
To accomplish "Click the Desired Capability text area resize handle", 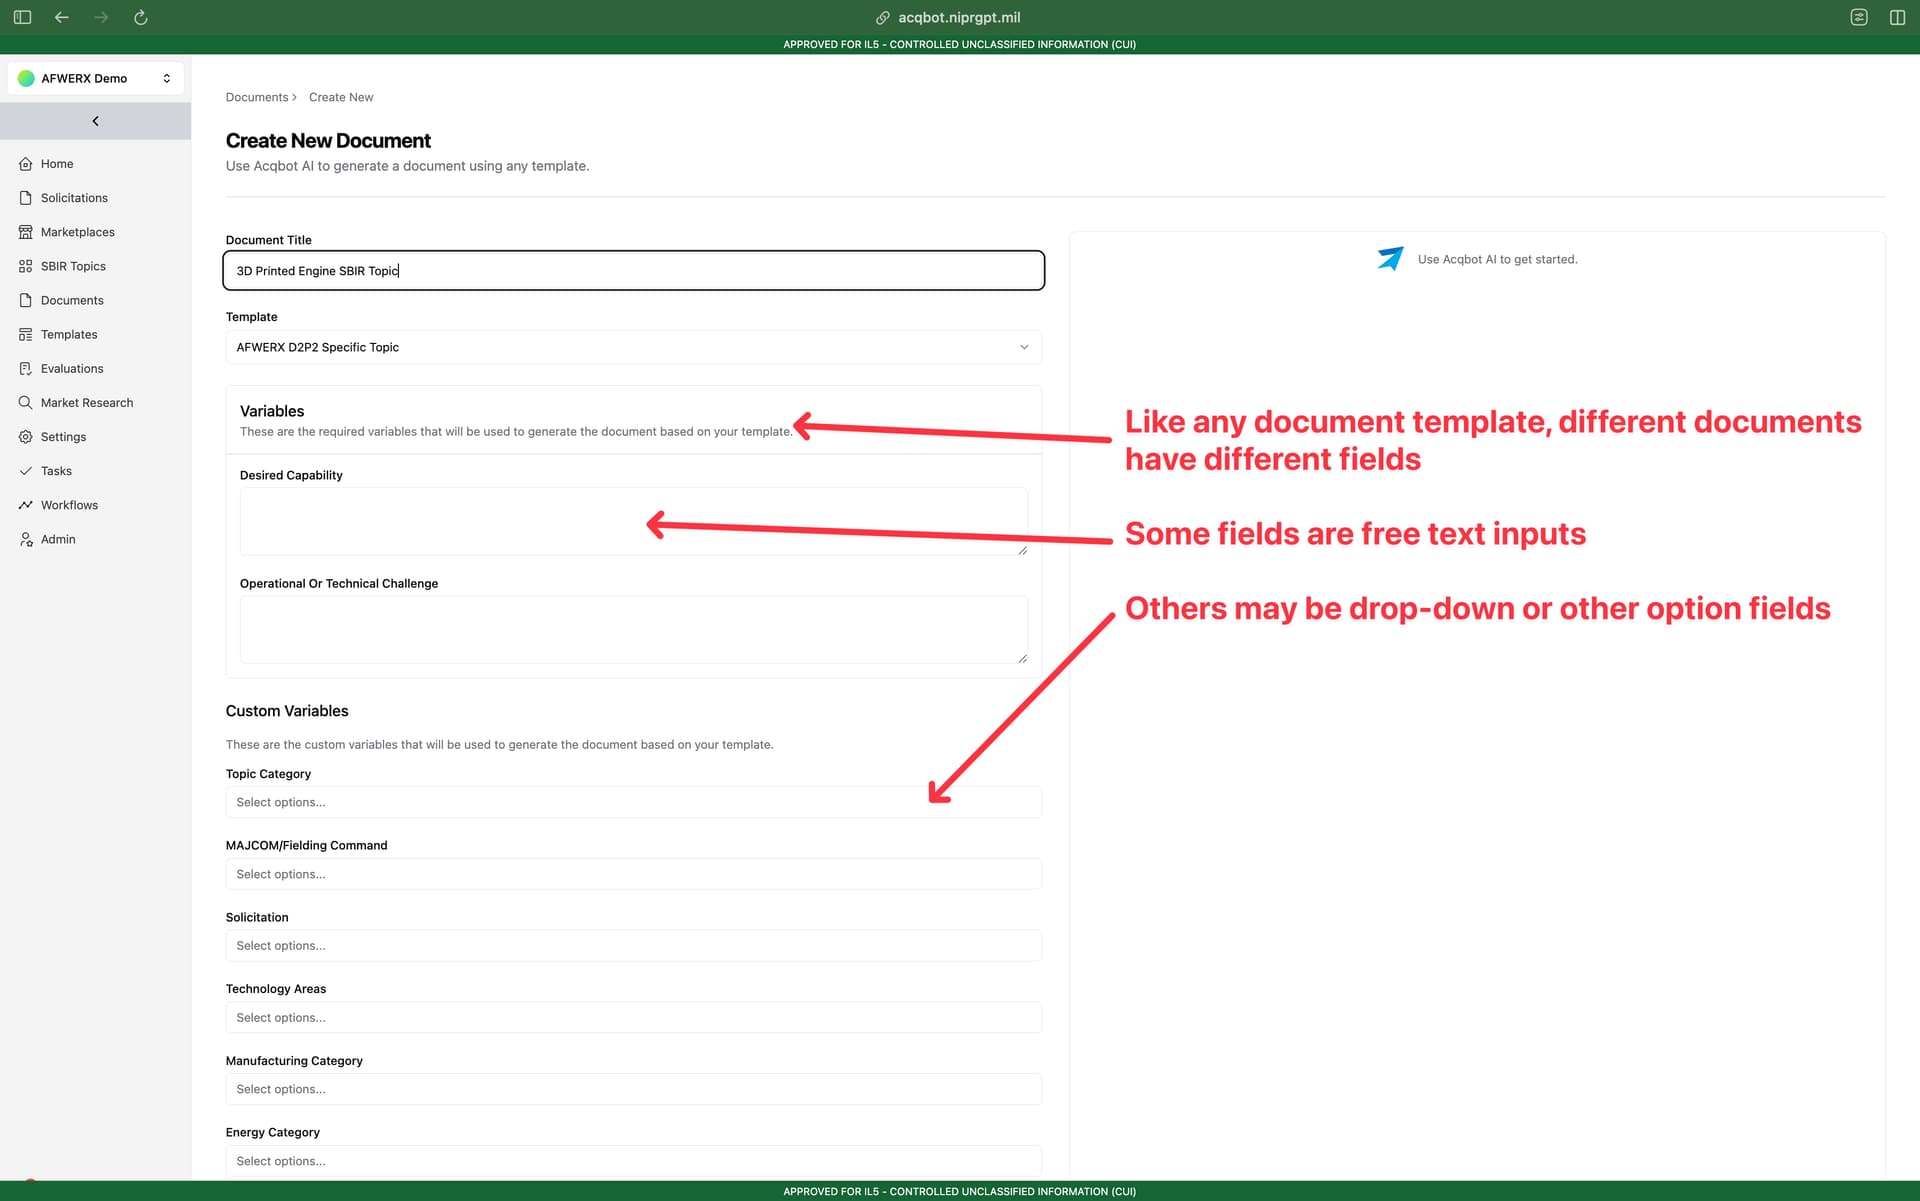I will point(1022,550).
